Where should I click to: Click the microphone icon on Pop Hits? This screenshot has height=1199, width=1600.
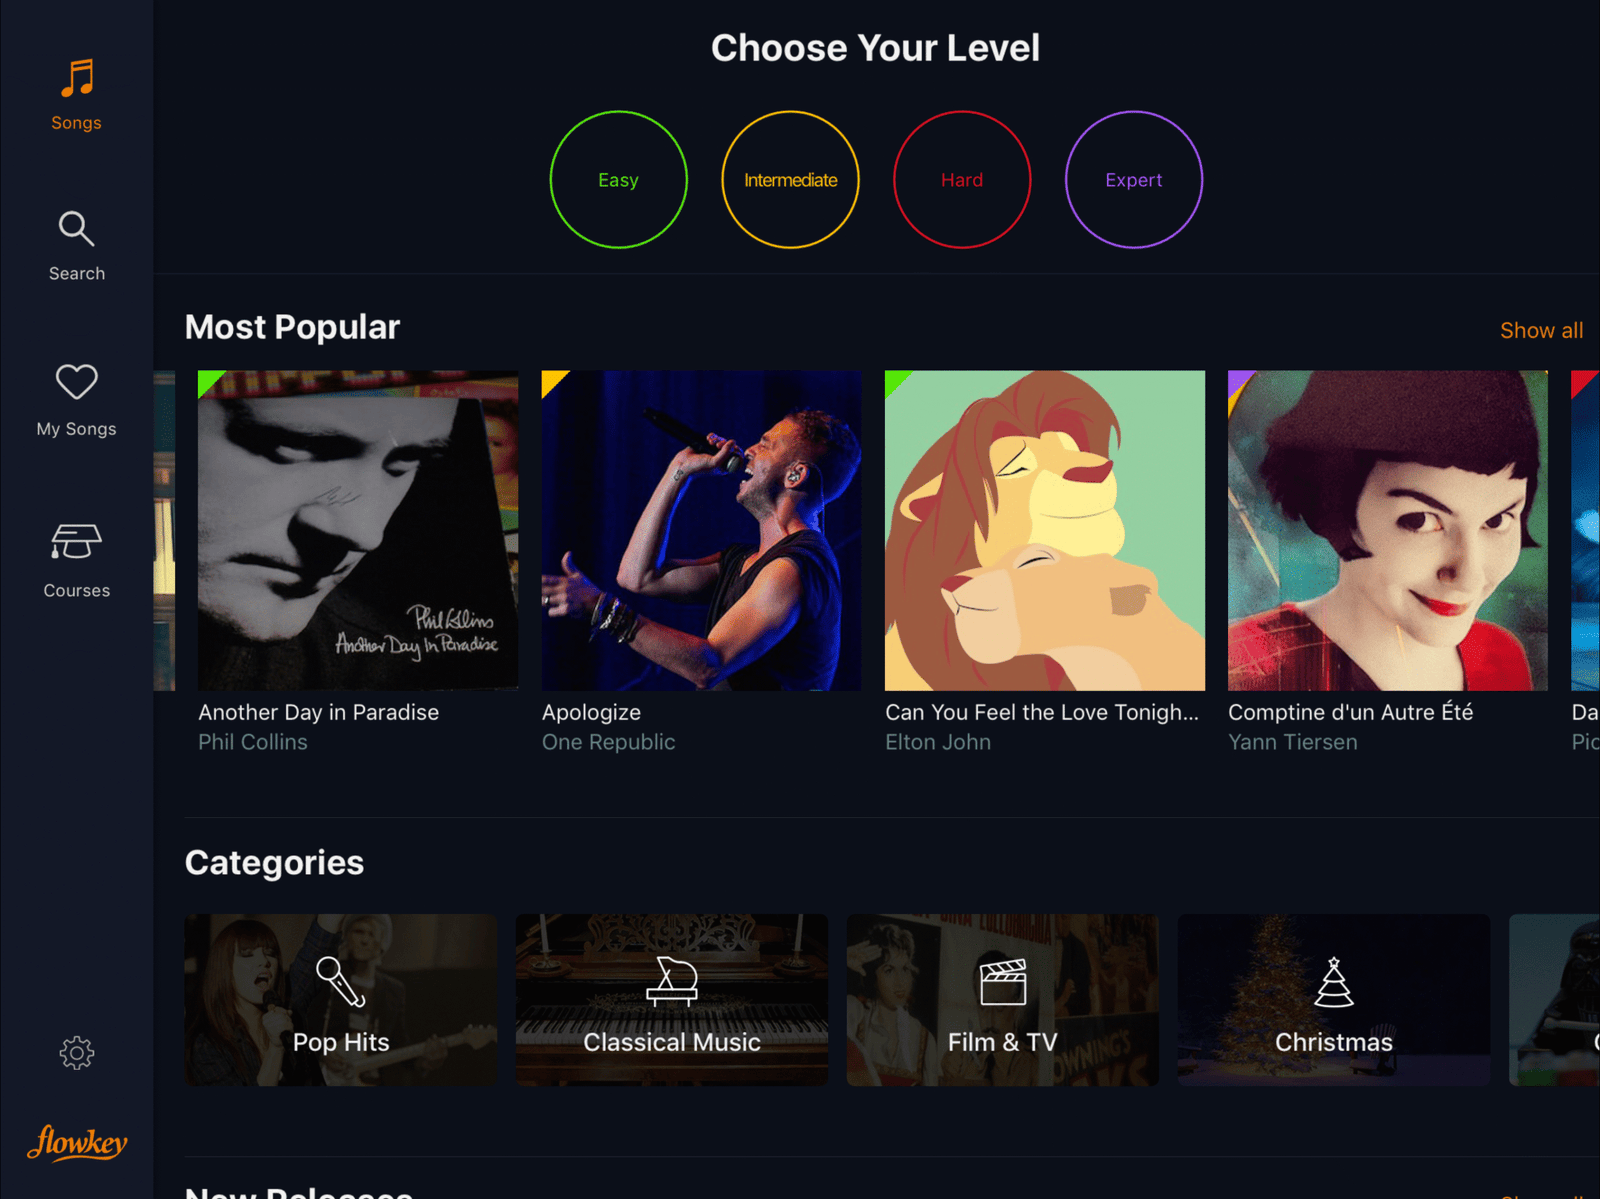[x=341, y=981]
